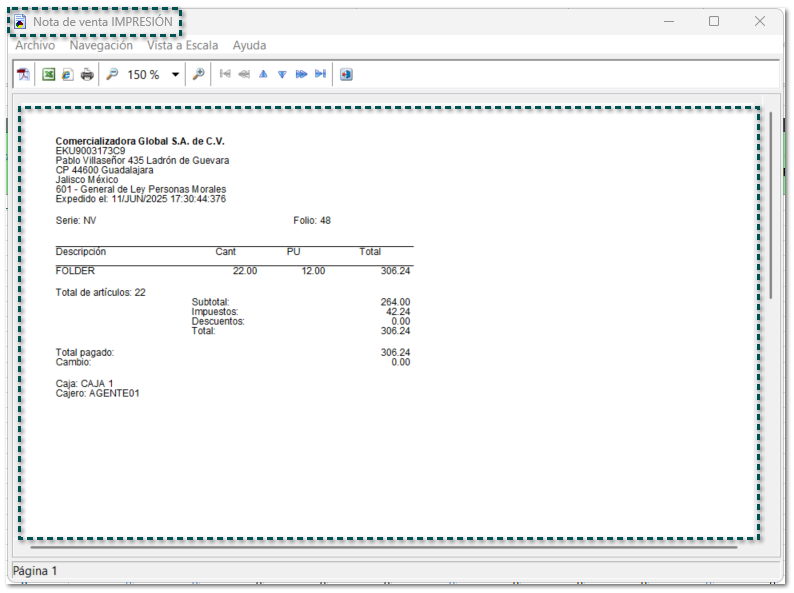Click the zoom in magnifier icon
Image resolution: width=794 pixels, height=593 pixels.
(199, 75)
